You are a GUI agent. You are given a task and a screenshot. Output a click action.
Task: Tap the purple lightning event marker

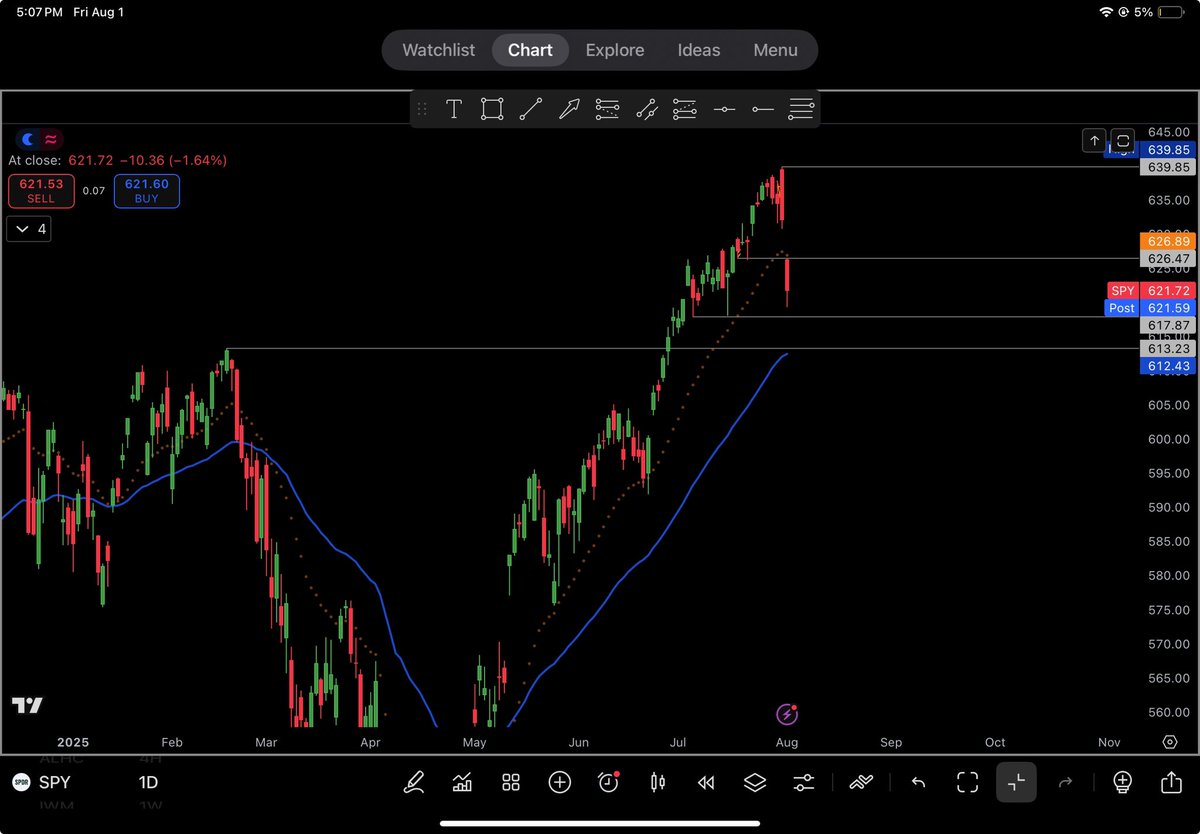[787, 714]
